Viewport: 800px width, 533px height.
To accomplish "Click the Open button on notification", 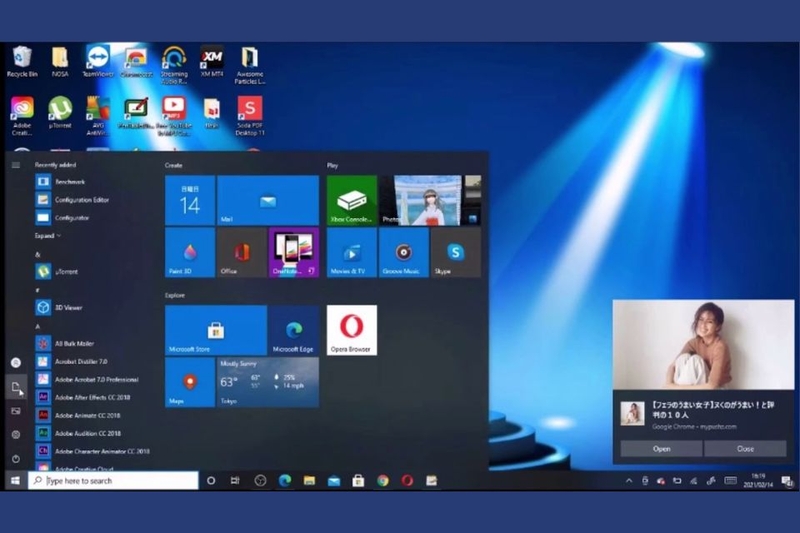I will pos(661,449).
